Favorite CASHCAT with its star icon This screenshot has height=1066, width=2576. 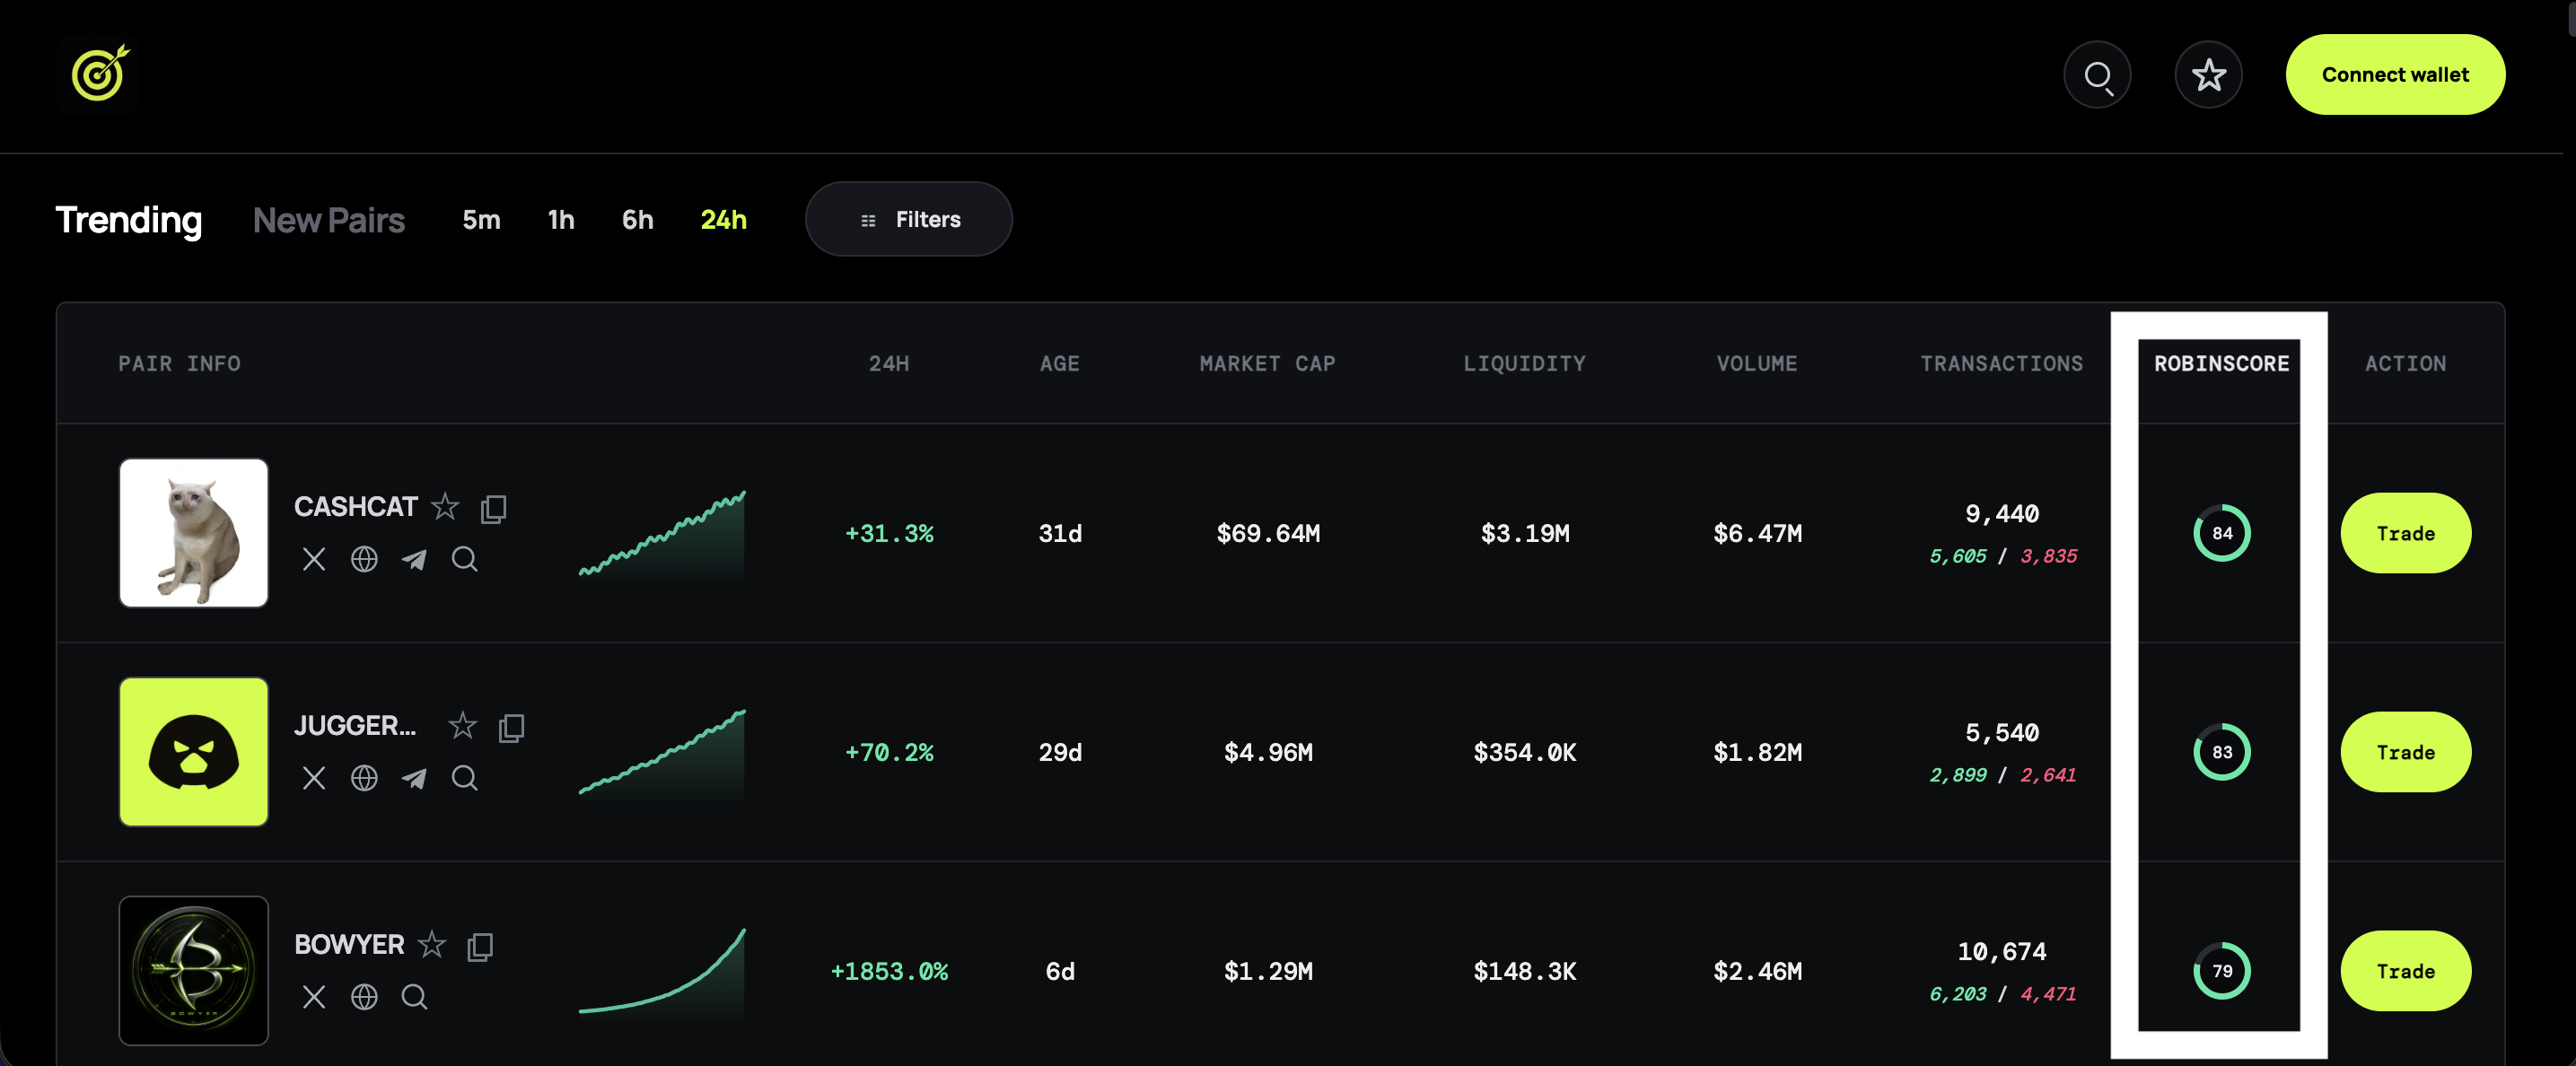[445, 507]
